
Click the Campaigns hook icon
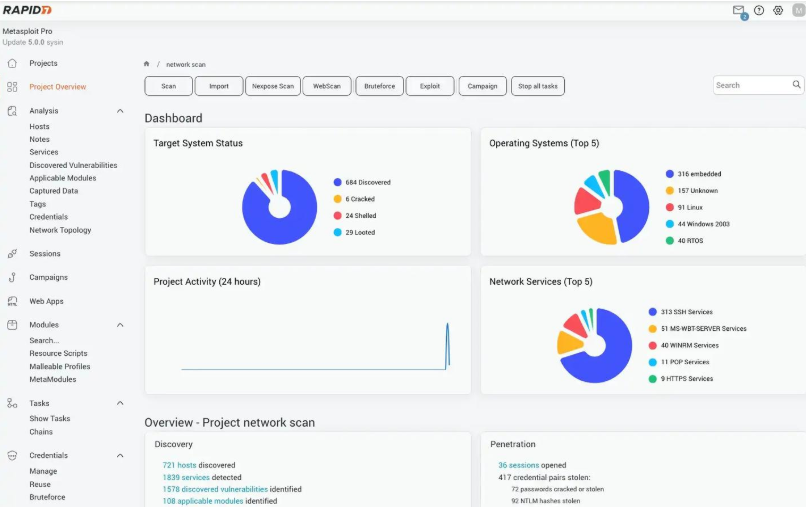[12, 277]
